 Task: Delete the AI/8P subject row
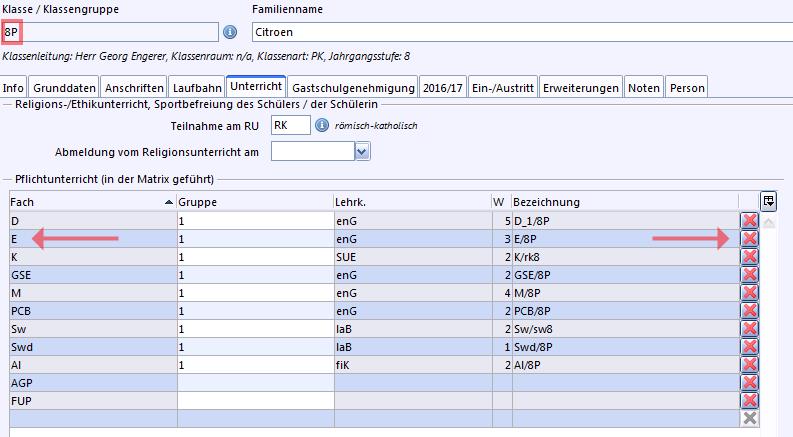(x=750, y=365)
